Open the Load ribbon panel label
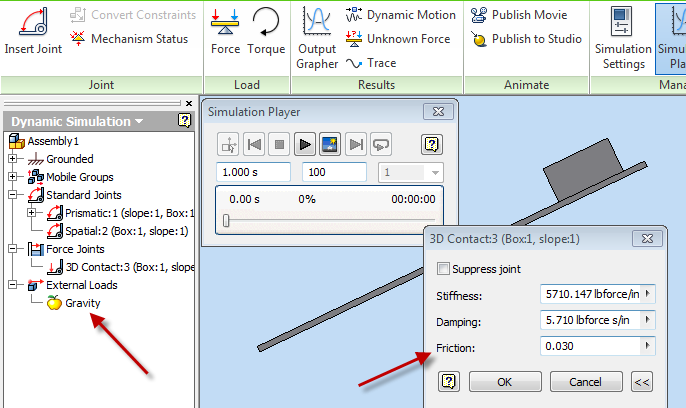686x408 pixels. [x=247, y=84]
